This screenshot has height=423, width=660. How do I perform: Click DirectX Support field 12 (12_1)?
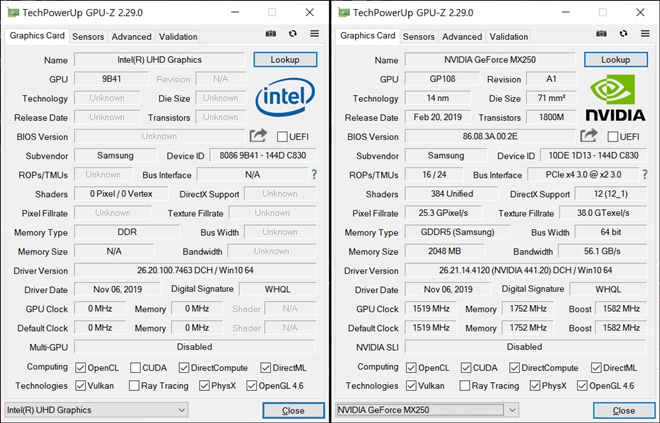611,194
